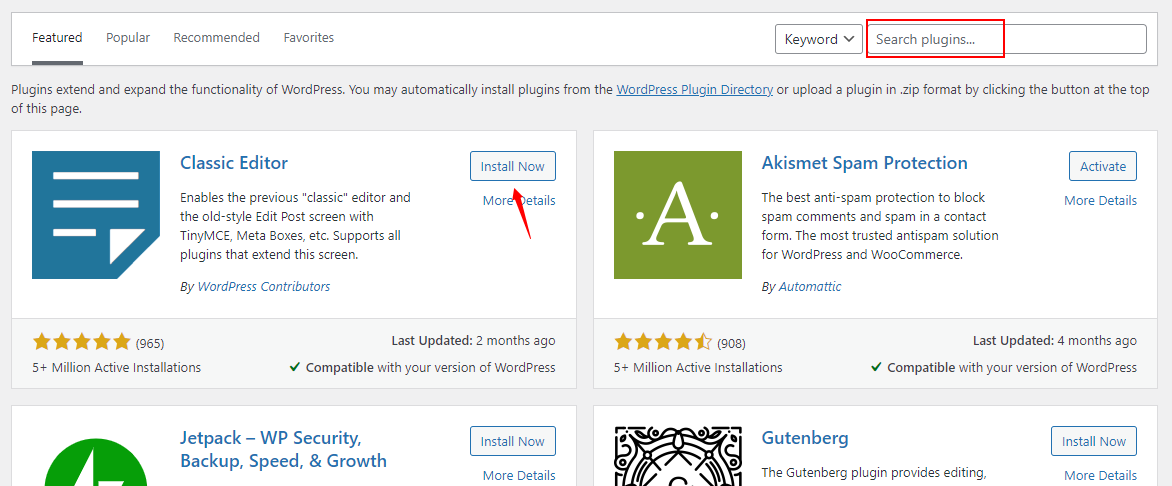Click Akismet's "5+ Million Active Installations" text

(x=698, y=367)
